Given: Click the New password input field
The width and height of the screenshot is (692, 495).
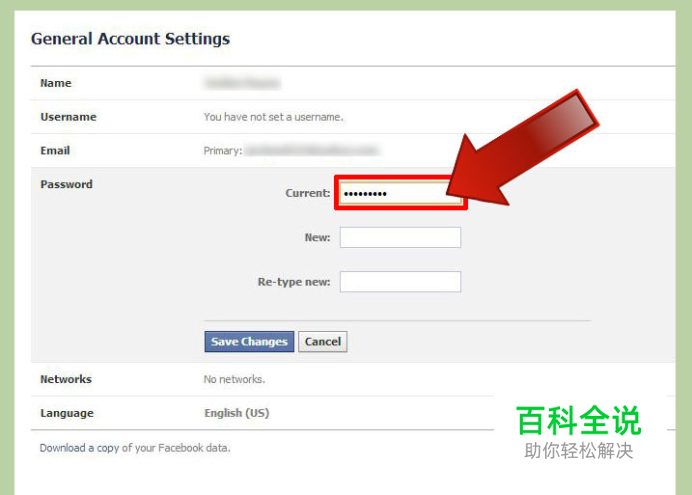Looking at the screenshot, I should click(400, 237).
